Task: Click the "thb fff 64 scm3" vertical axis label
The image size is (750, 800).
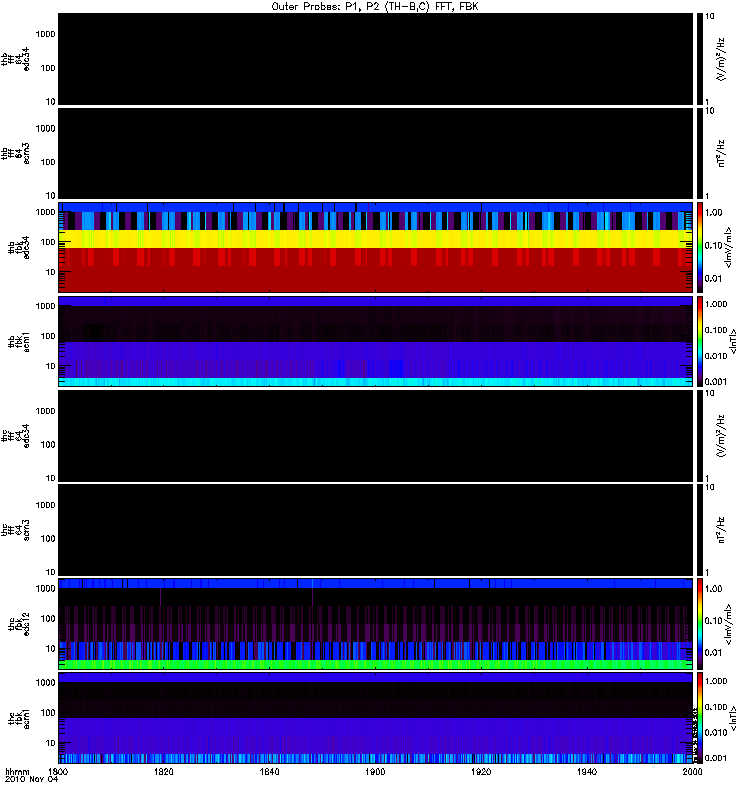Action: [x=15, y=154]
